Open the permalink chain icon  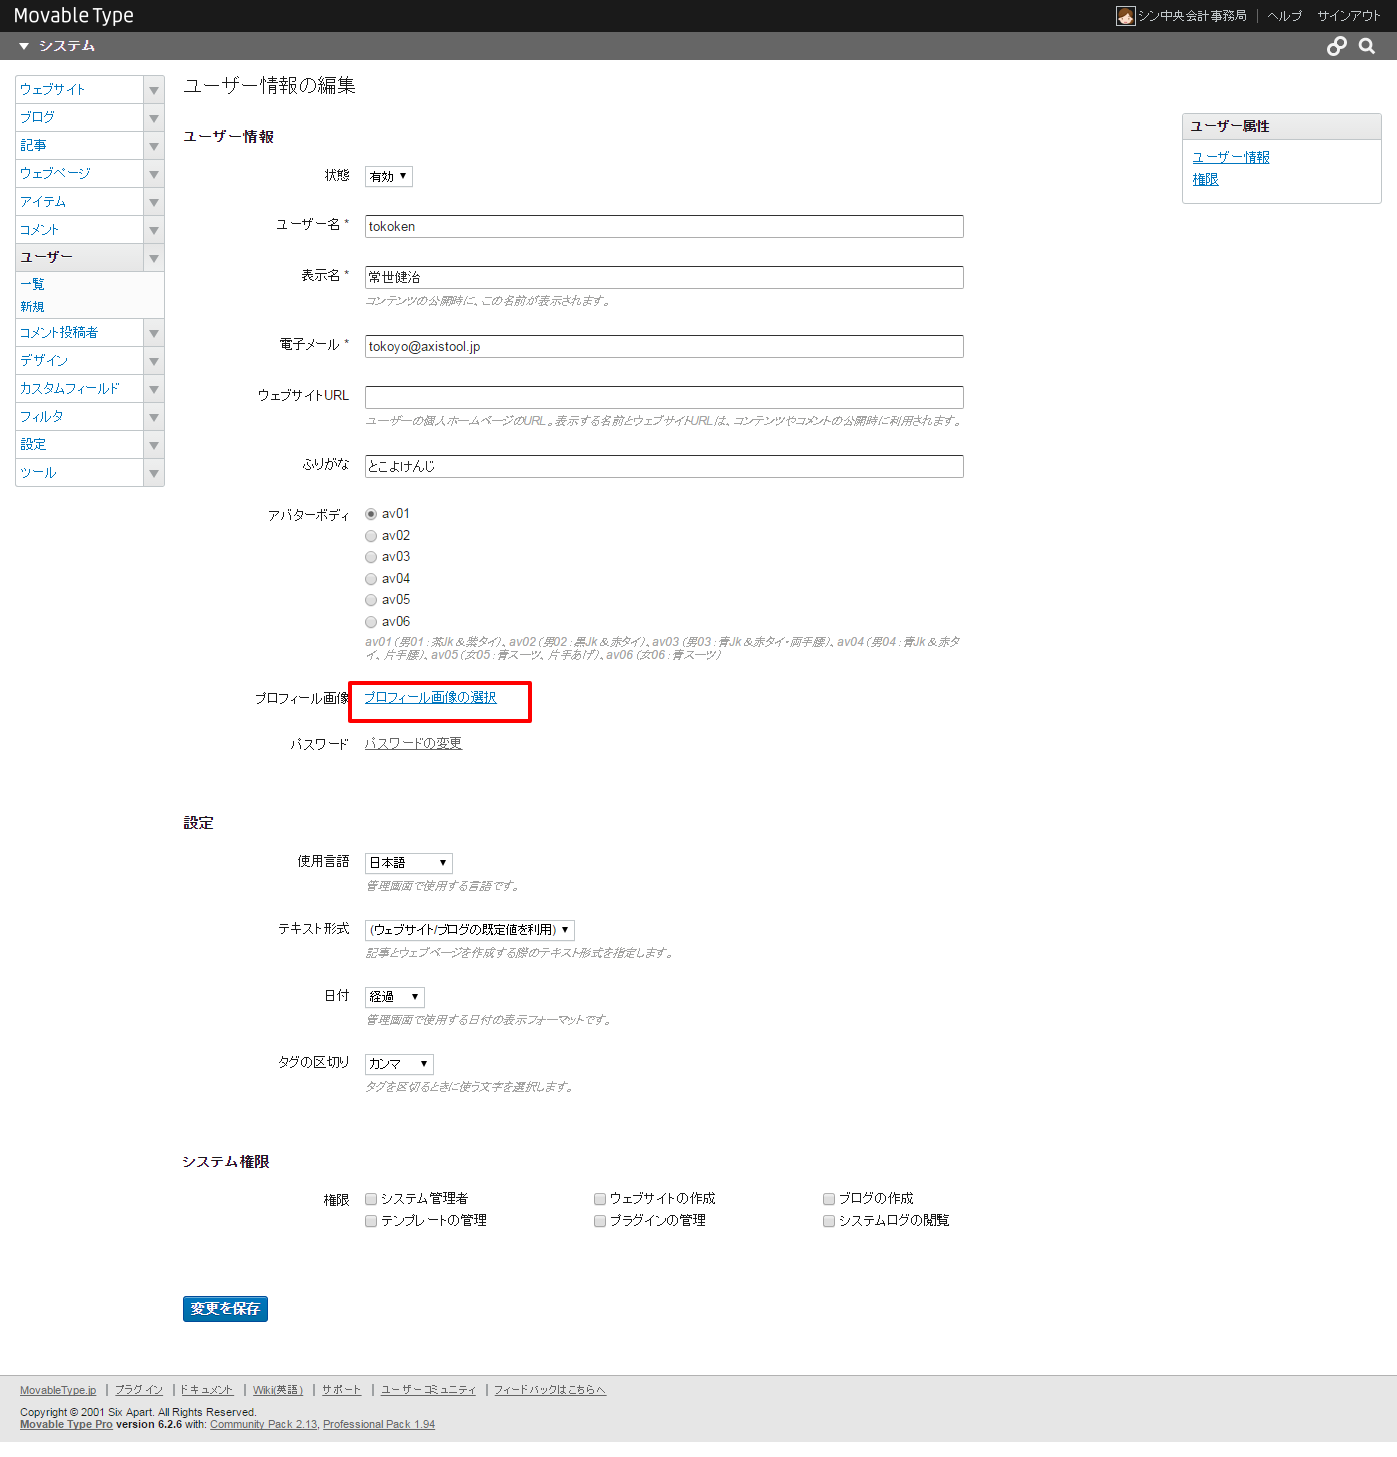[x=1337, y=45]
